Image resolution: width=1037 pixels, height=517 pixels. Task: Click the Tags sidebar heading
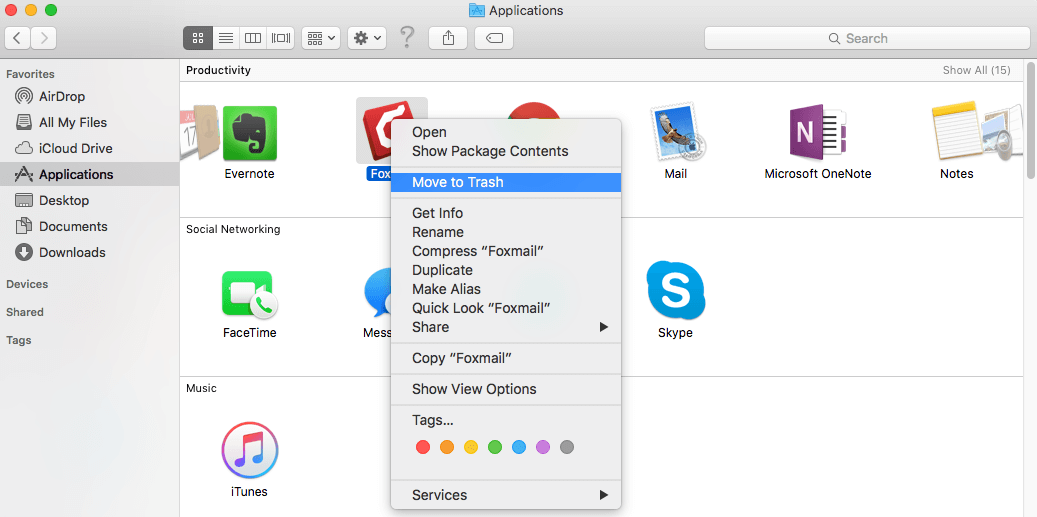[x=19, y=340]
